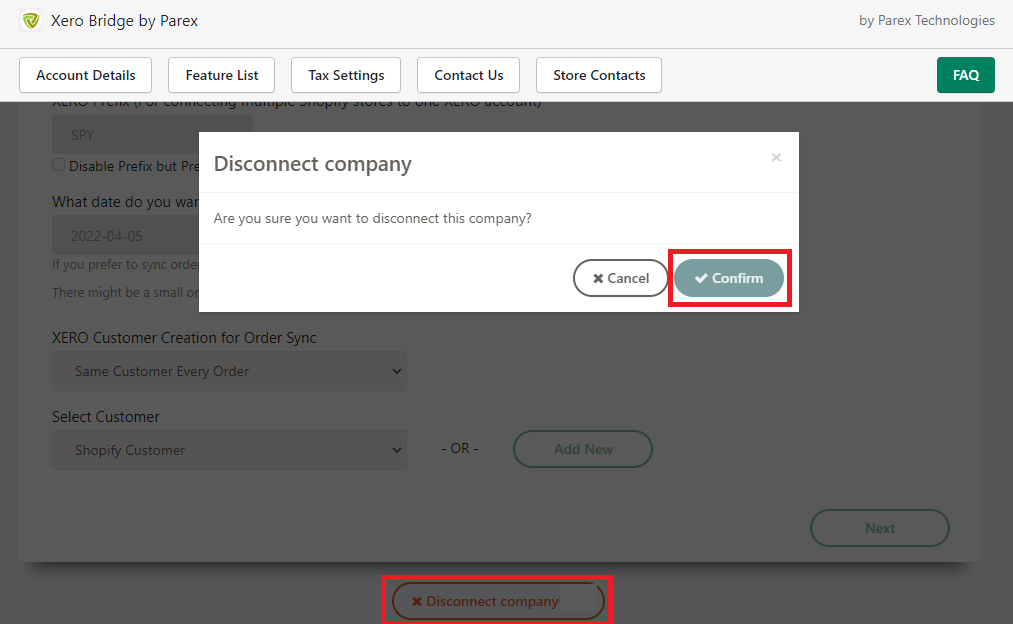Click the Add New customer button
This screenshot has width=1013, height=624.
pyautogui.click(x=583, y=450)
